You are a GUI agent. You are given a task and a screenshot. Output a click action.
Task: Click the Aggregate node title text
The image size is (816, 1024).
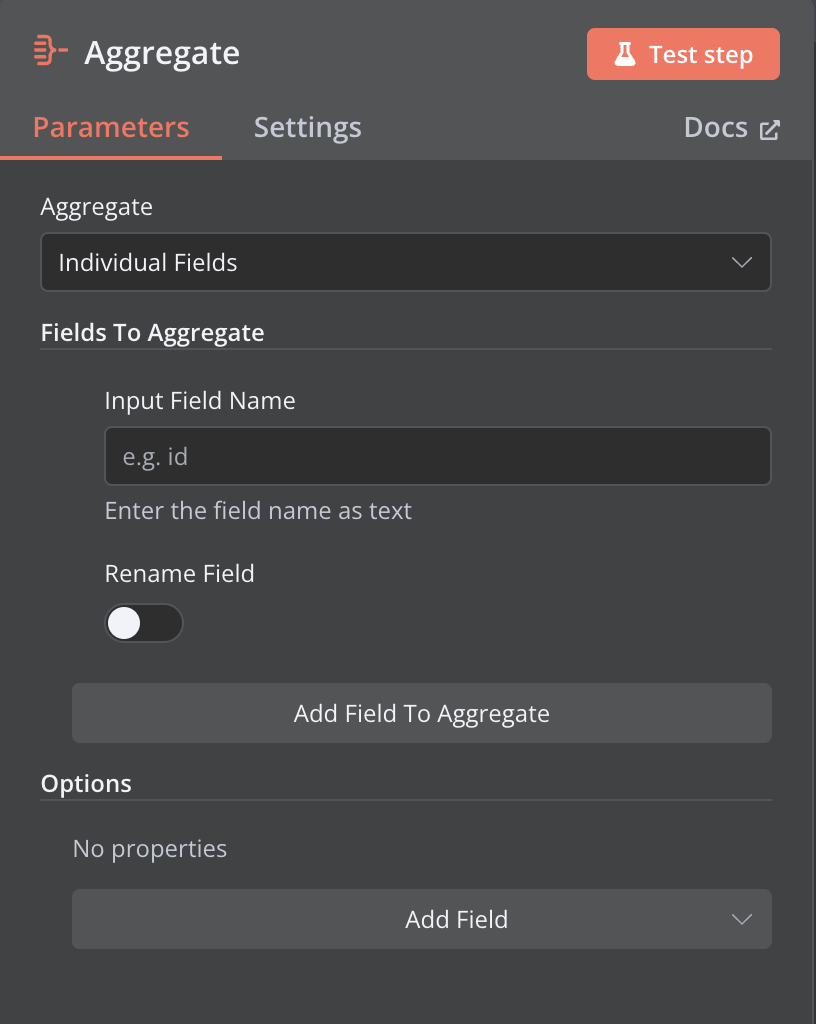(162, 54)
